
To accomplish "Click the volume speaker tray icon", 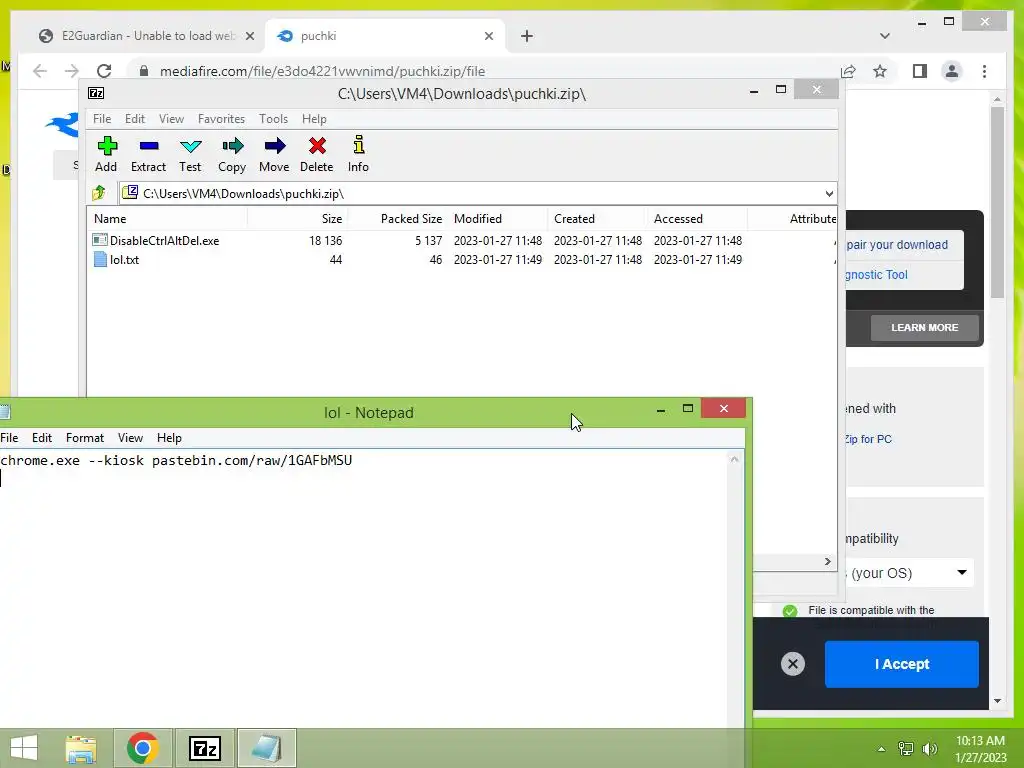I will (x=929, y=749).
